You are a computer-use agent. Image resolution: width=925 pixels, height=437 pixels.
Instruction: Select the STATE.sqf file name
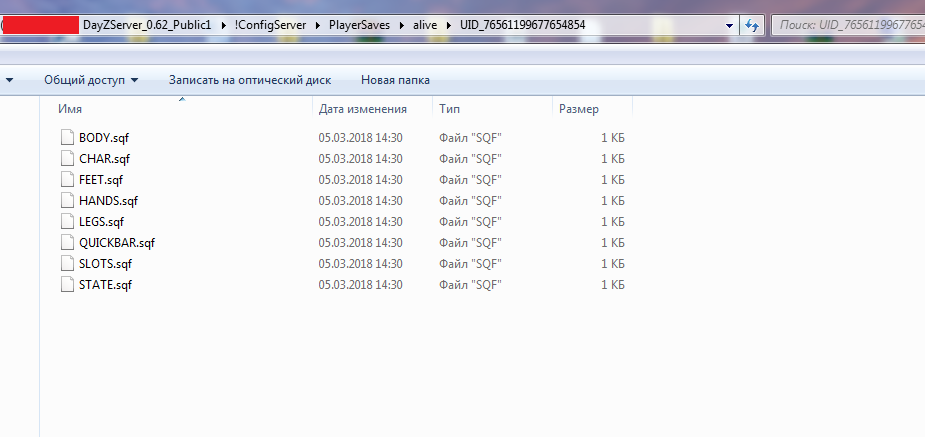click(x=106, y=285)
